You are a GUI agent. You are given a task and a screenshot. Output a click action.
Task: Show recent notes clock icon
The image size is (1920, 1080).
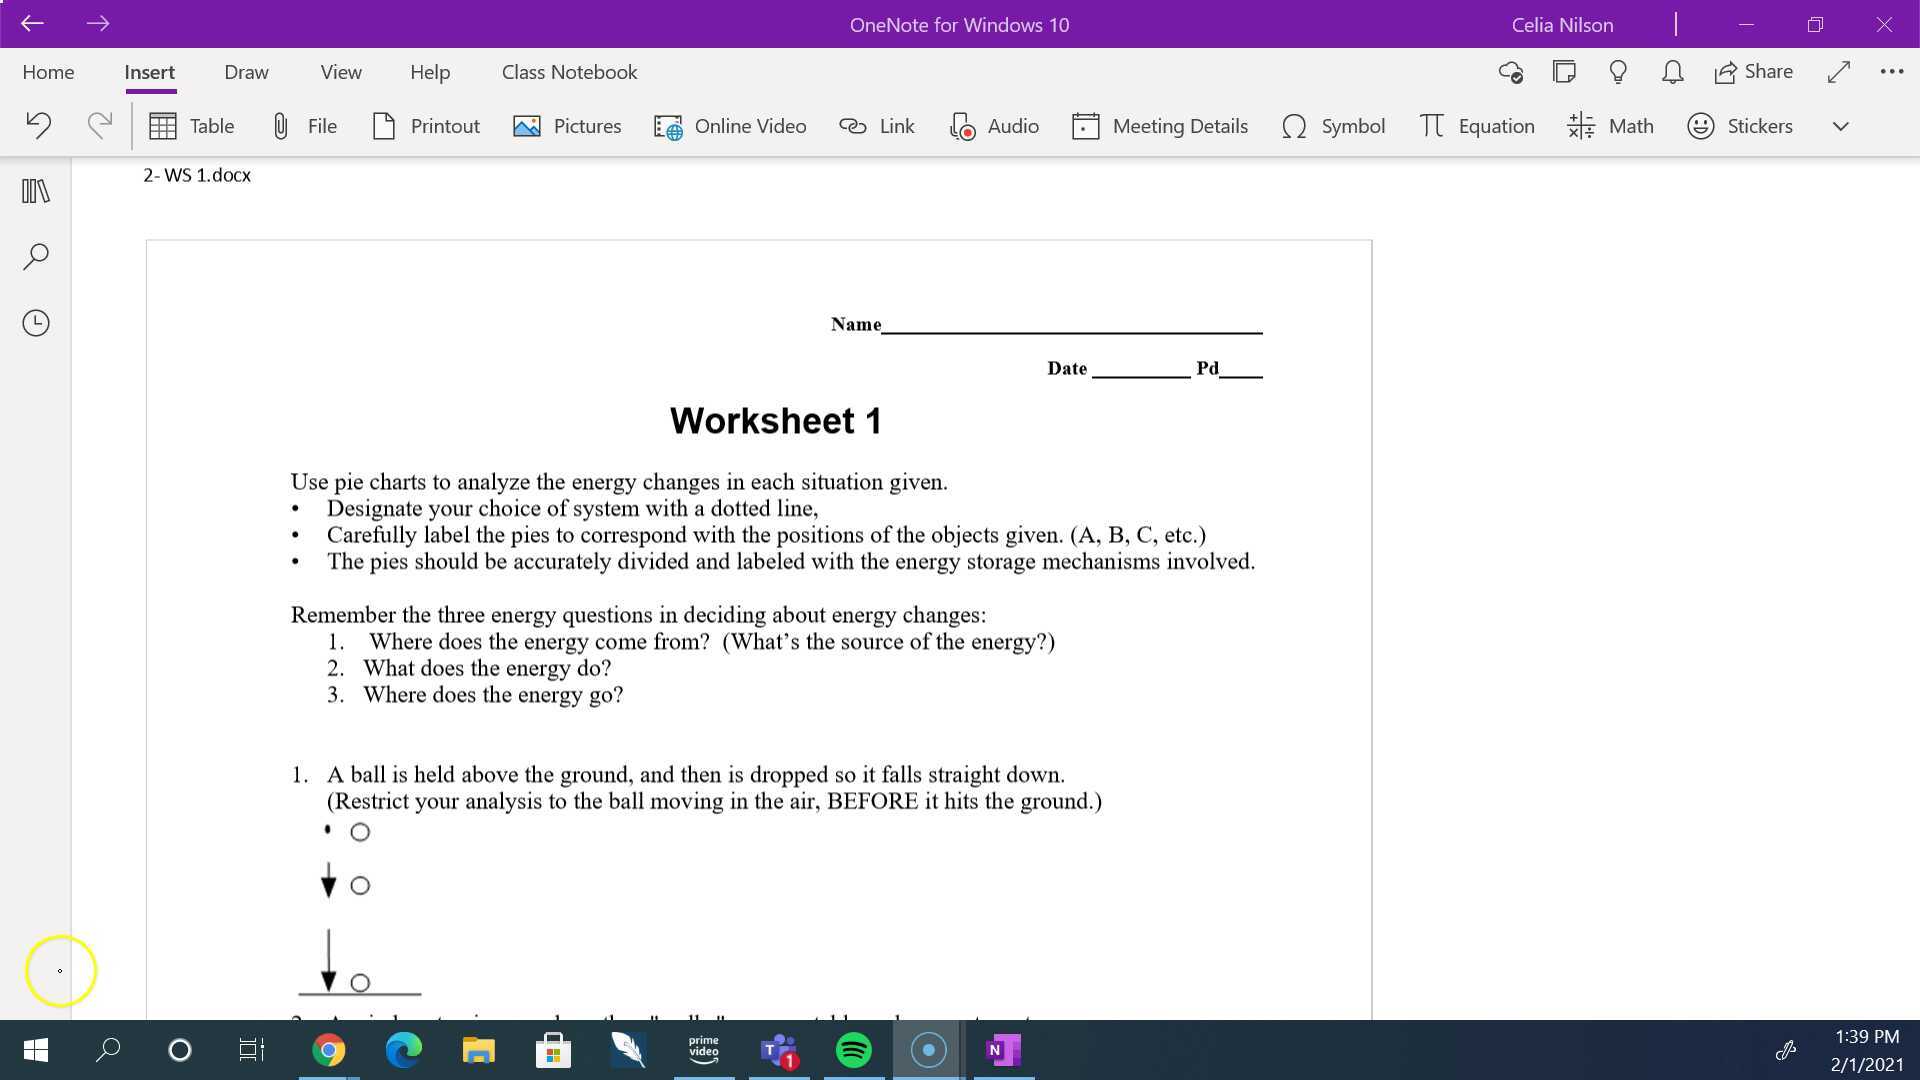click(x=36, y=323)
